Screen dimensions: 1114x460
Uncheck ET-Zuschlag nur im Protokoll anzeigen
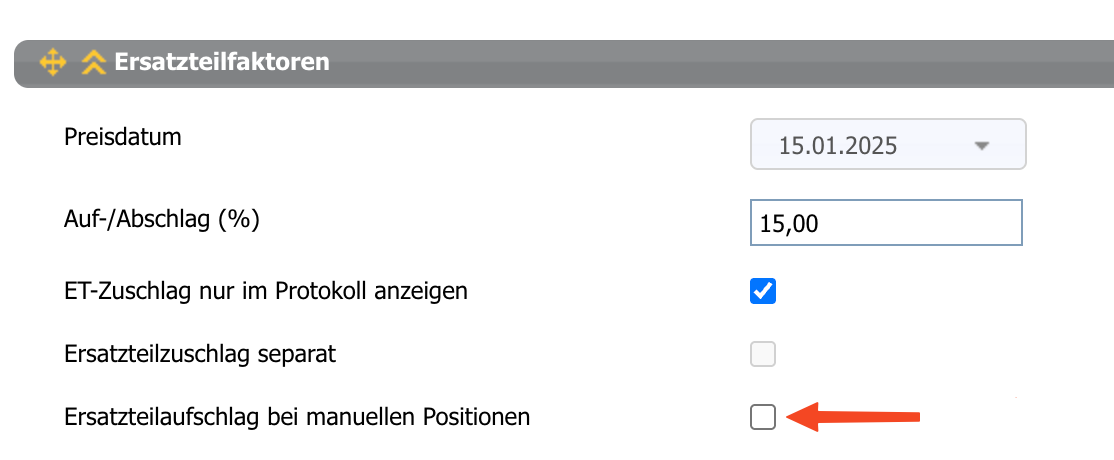pos(763,291)
